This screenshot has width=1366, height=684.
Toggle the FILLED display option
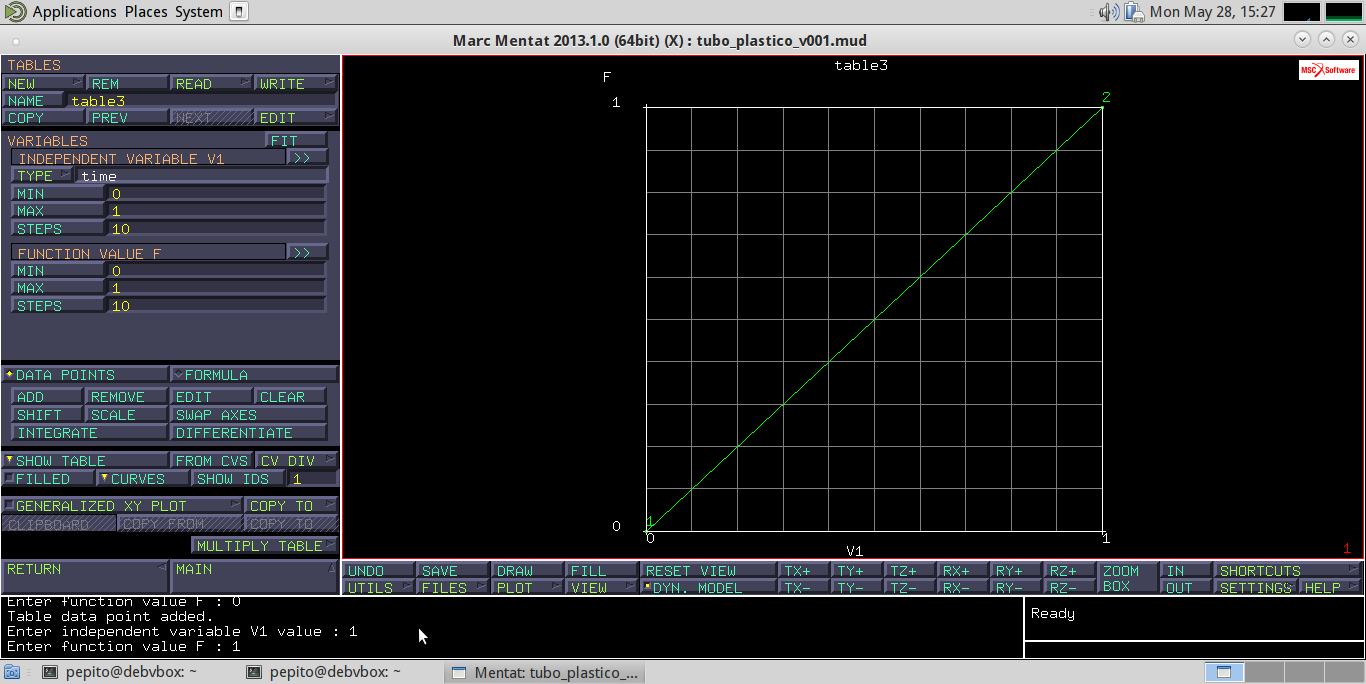click(50, 479)
